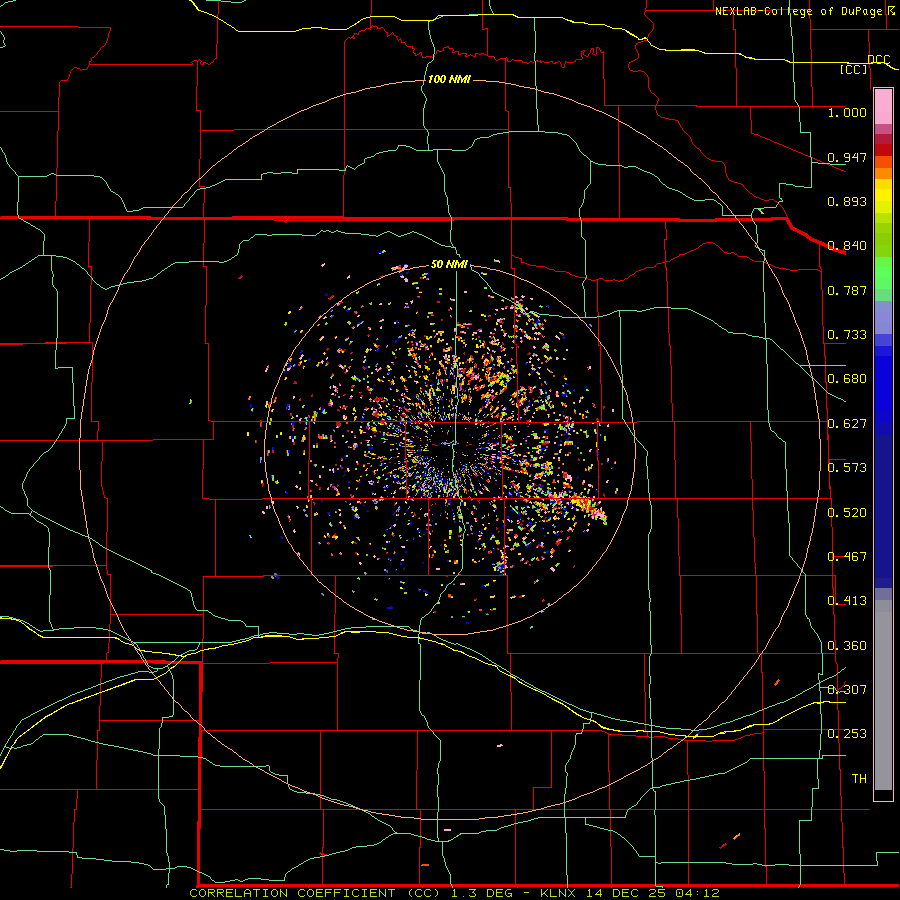
Task: Click the 0.520 legend value
Action: (847, 513)
